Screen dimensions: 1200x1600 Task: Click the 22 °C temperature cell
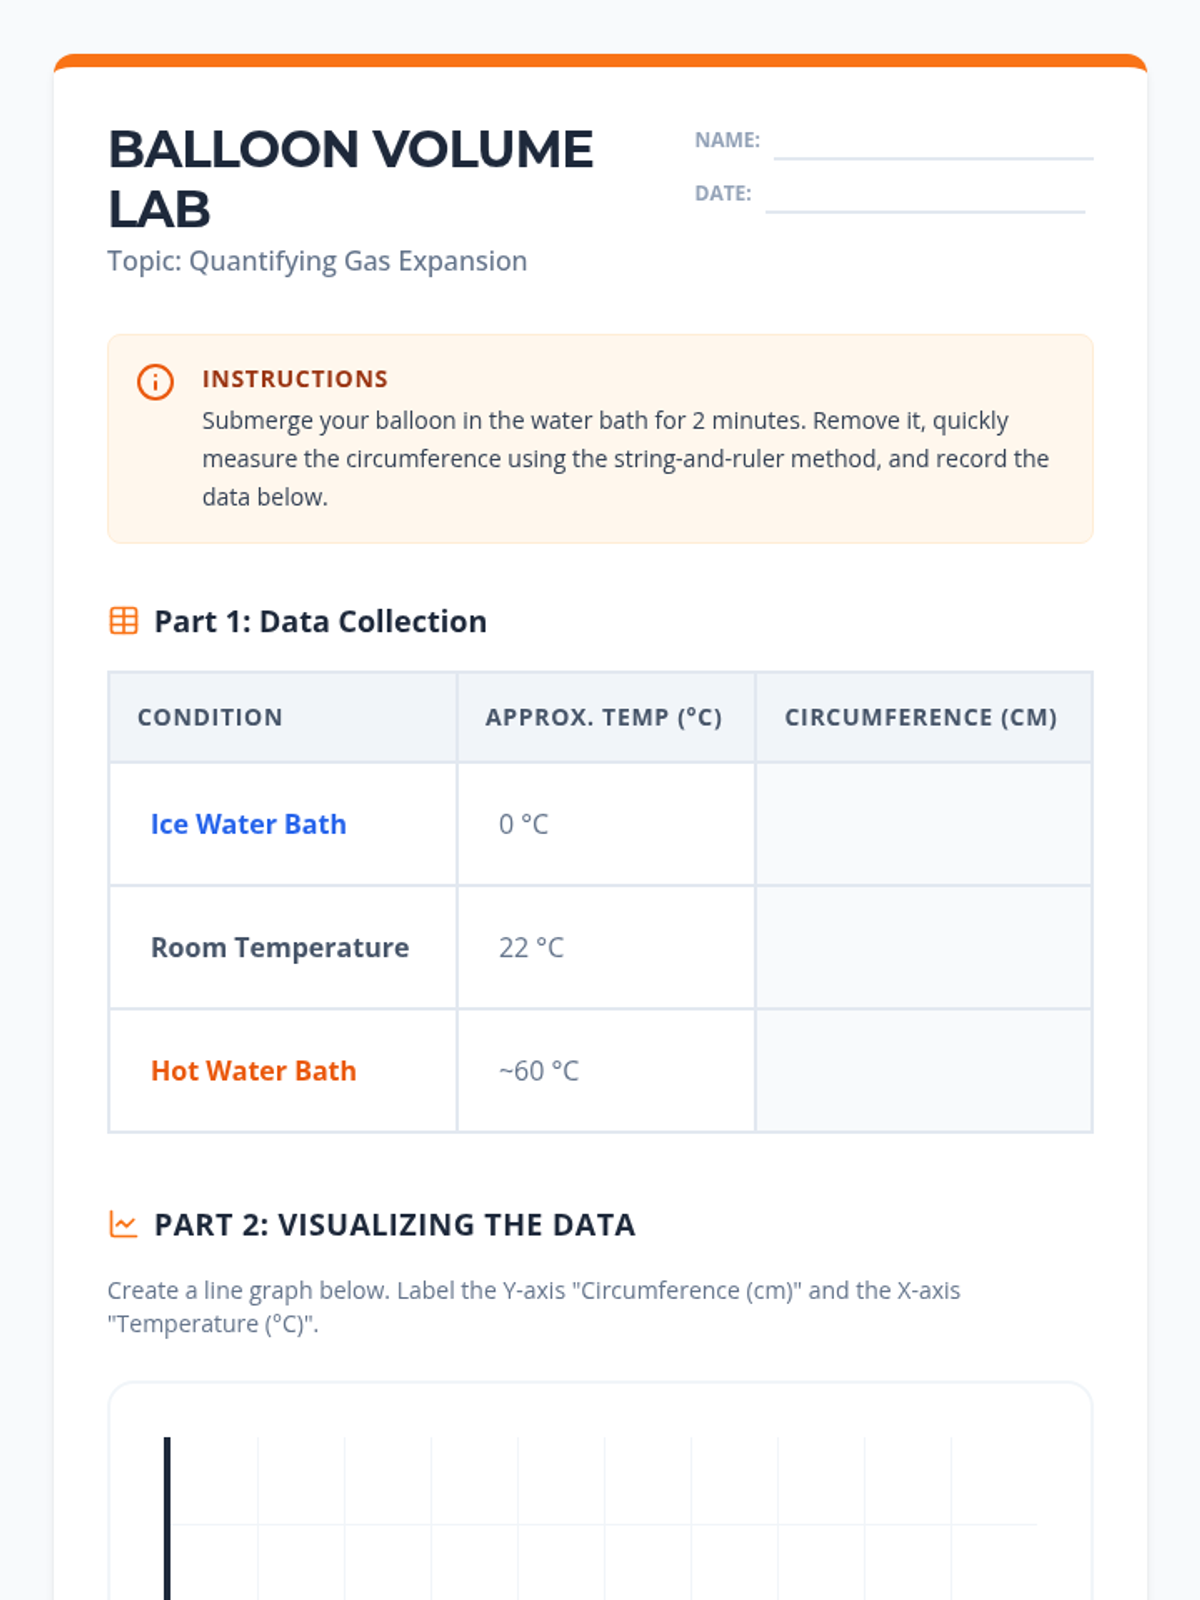pyautogui.click(x=531, y=947)
